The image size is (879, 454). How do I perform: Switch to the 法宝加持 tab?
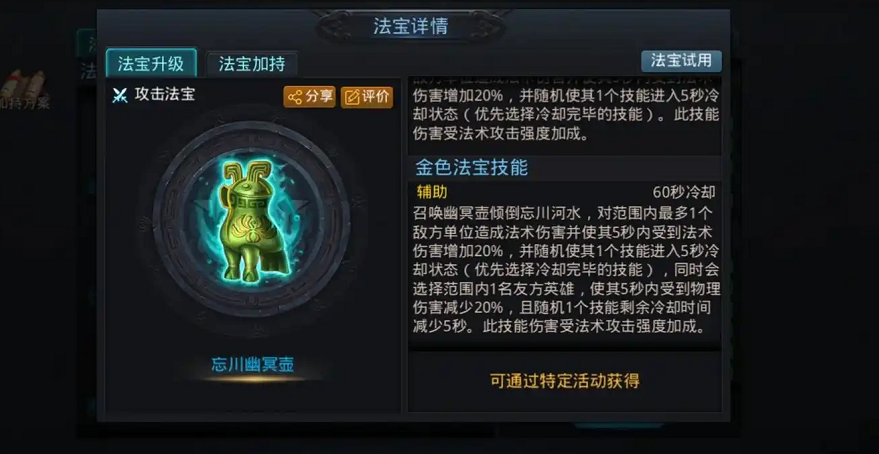(252, 63)
